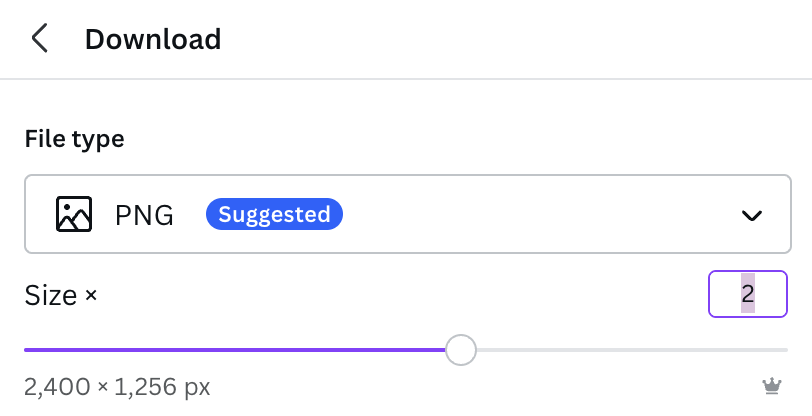Click the PNG text in file type selector
The width and height of the screenshot is (812, 416).
tap(144, 214)
